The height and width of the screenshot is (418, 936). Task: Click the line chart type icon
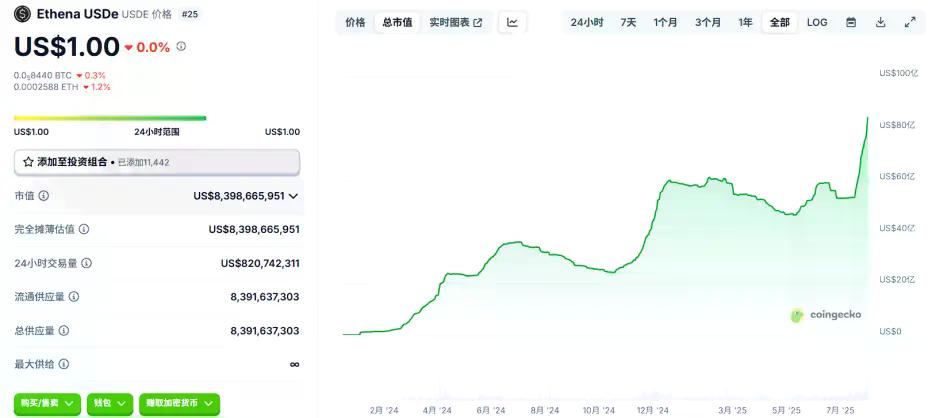click(x=512, y=22)
